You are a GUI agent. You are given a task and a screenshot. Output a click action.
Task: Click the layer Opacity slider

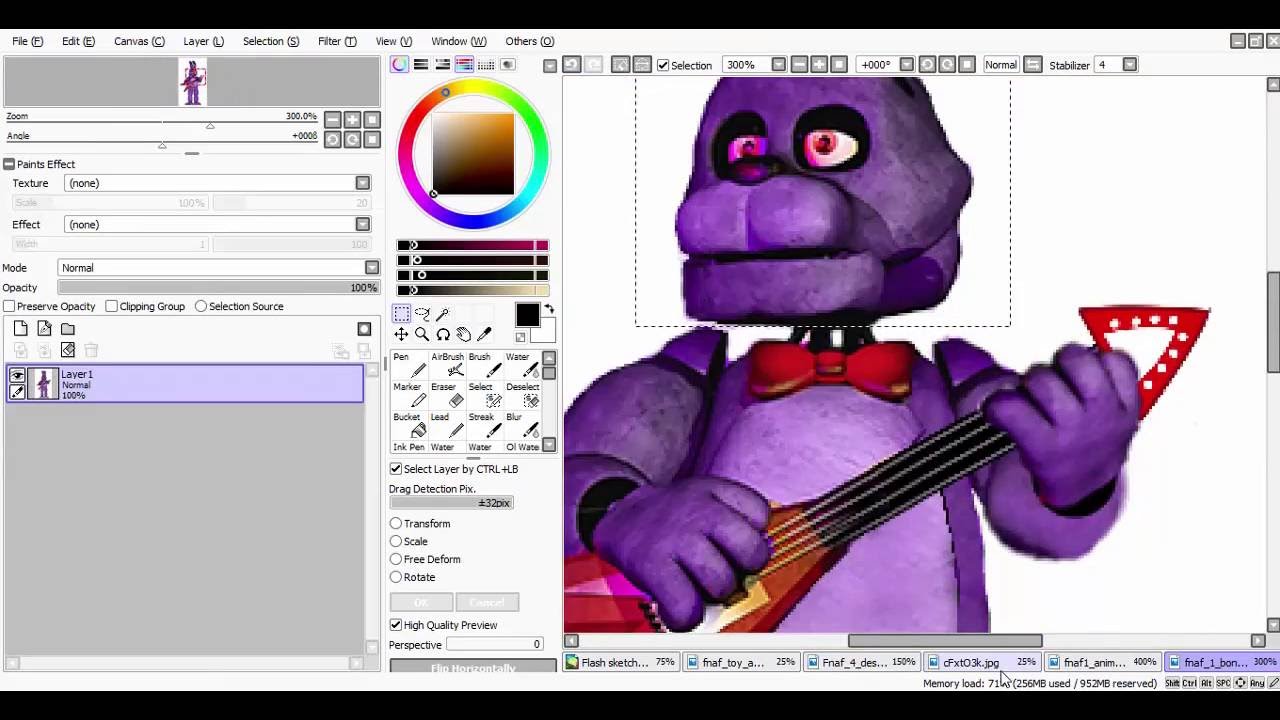pos(218,288)
